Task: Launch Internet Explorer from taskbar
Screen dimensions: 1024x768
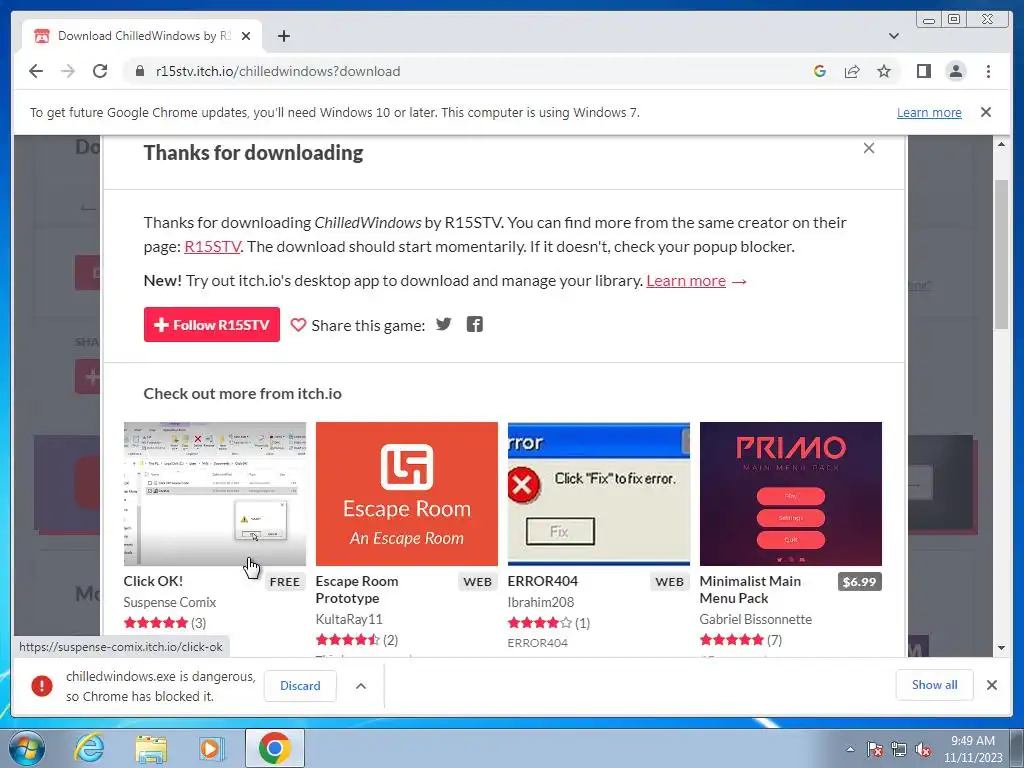Action: coord(89,748)
